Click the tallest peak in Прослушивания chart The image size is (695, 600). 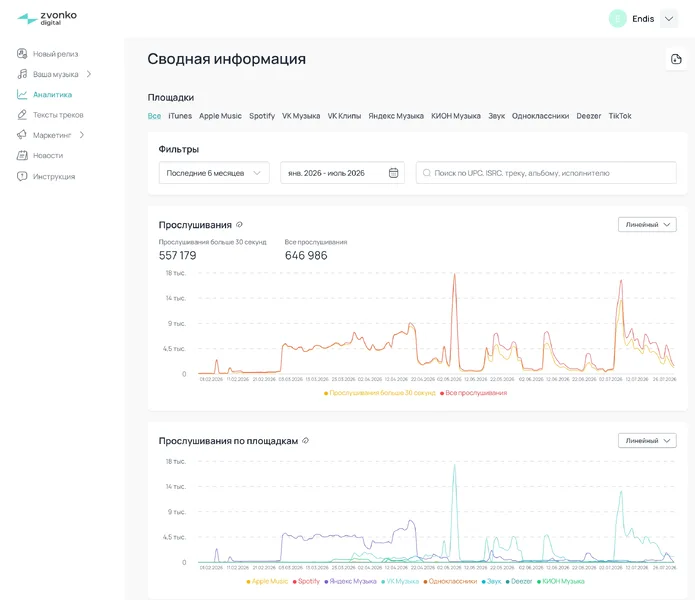point(454,275)
